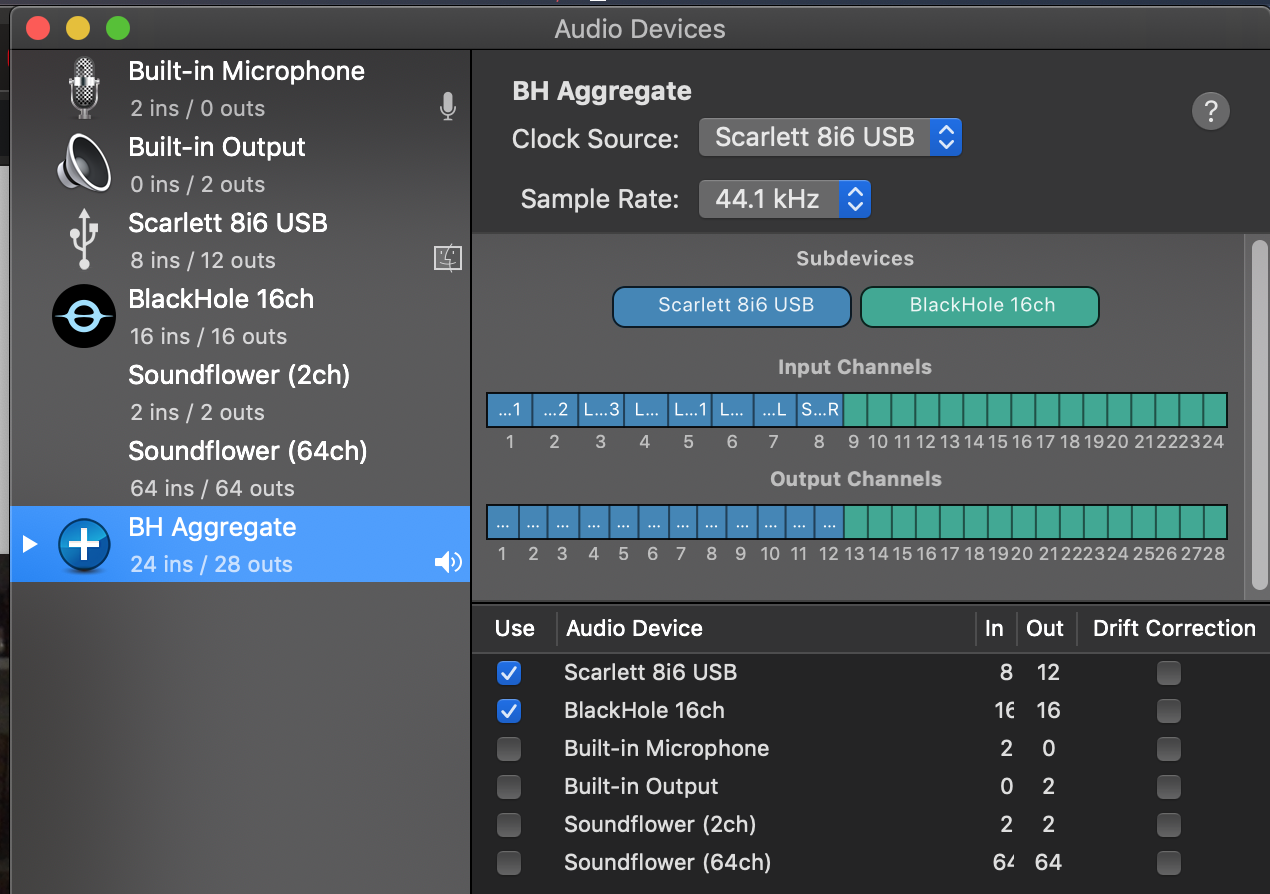
Task: Enable Use checkbox for Built-in Output
Action: tap(509, 787)
